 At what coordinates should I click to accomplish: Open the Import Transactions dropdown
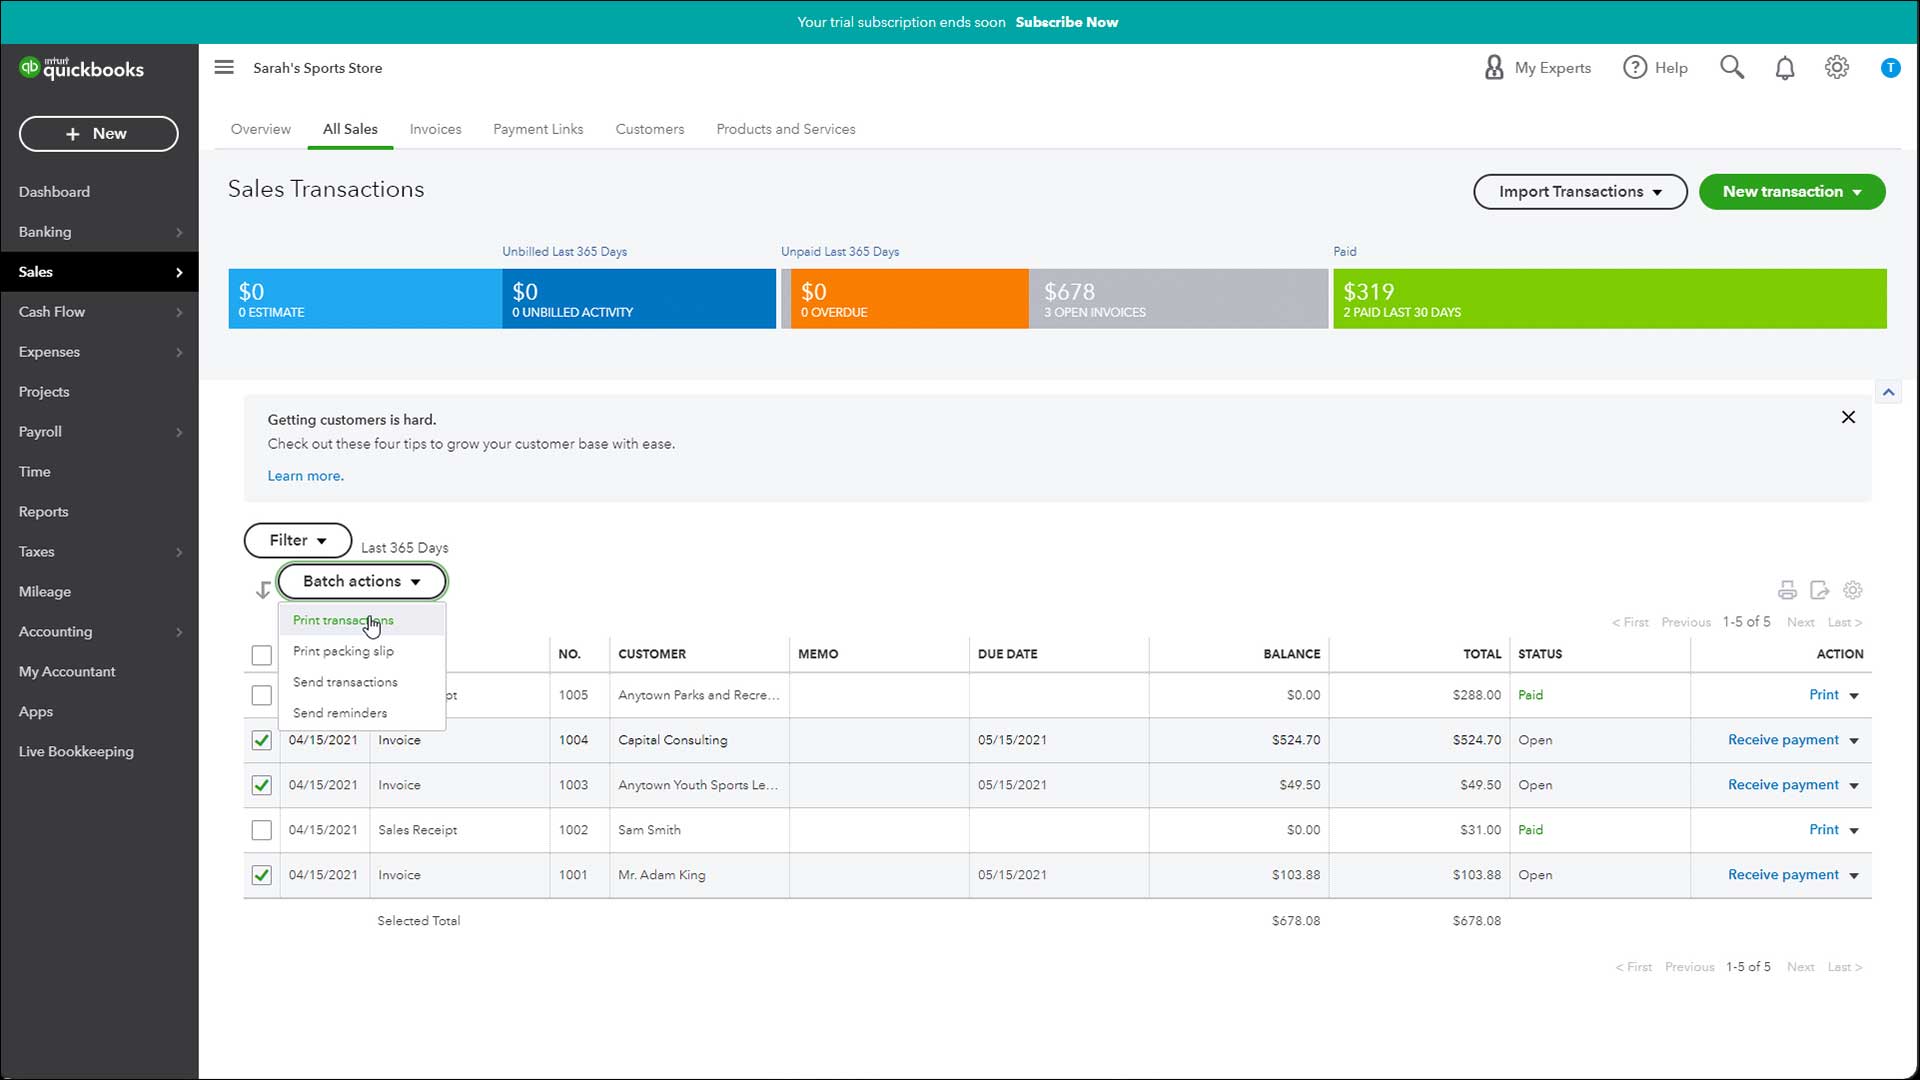coord(1579,191)
